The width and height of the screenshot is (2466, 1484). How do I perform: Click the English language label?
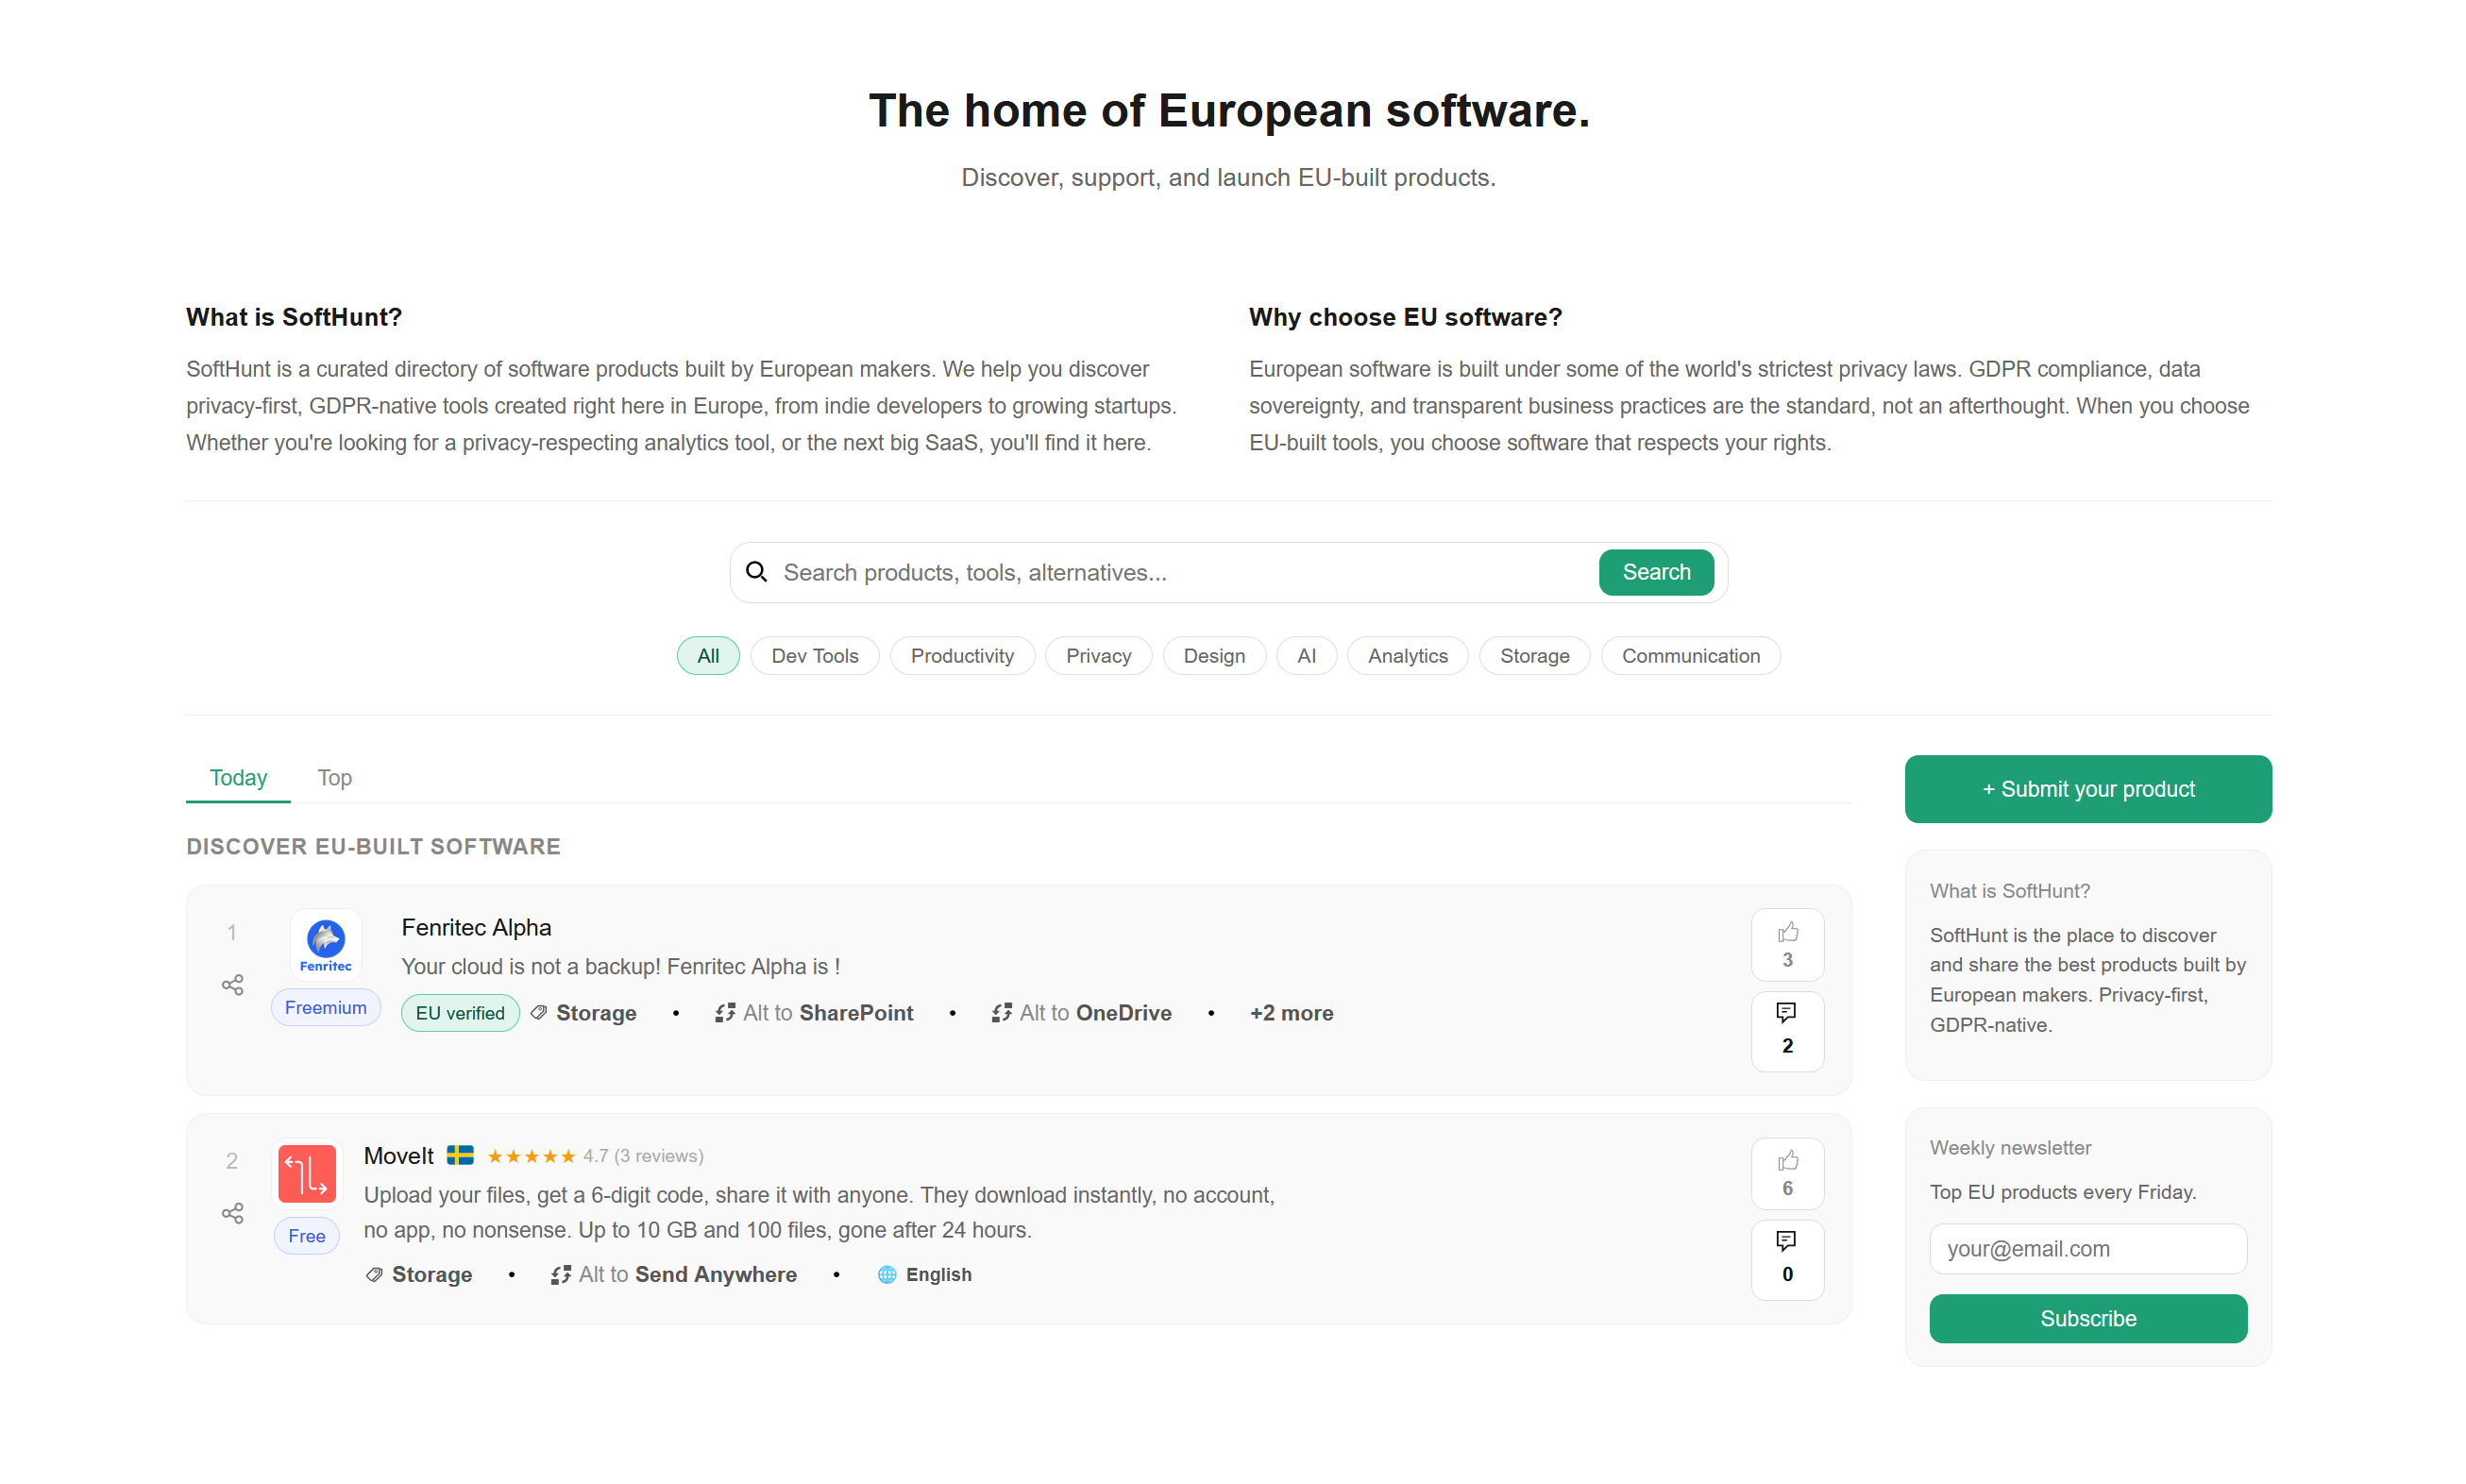[x=939, y=1275]
